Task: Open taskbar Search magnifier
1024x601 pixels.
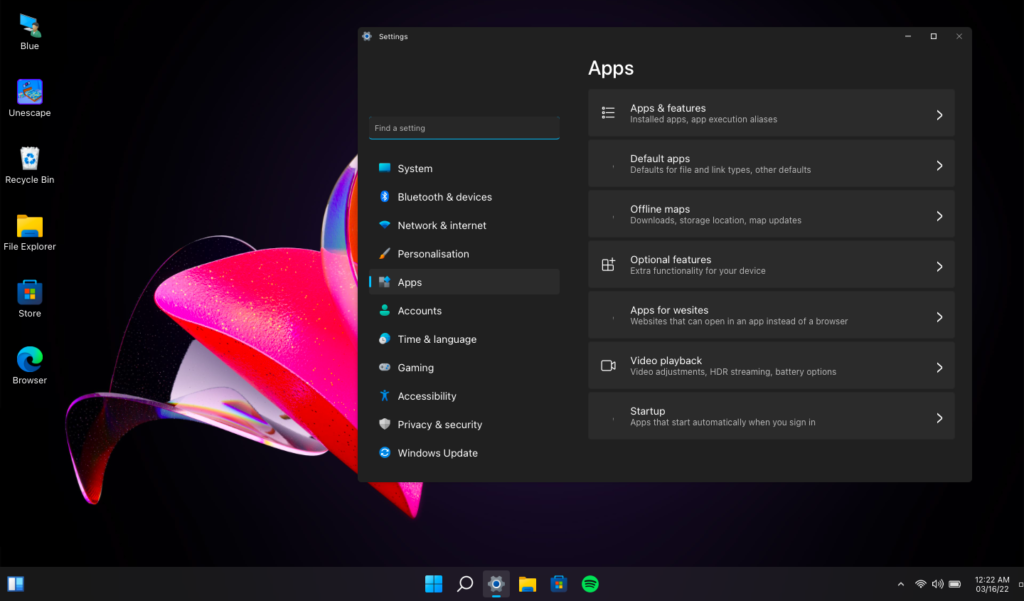Action: [465, 583]
